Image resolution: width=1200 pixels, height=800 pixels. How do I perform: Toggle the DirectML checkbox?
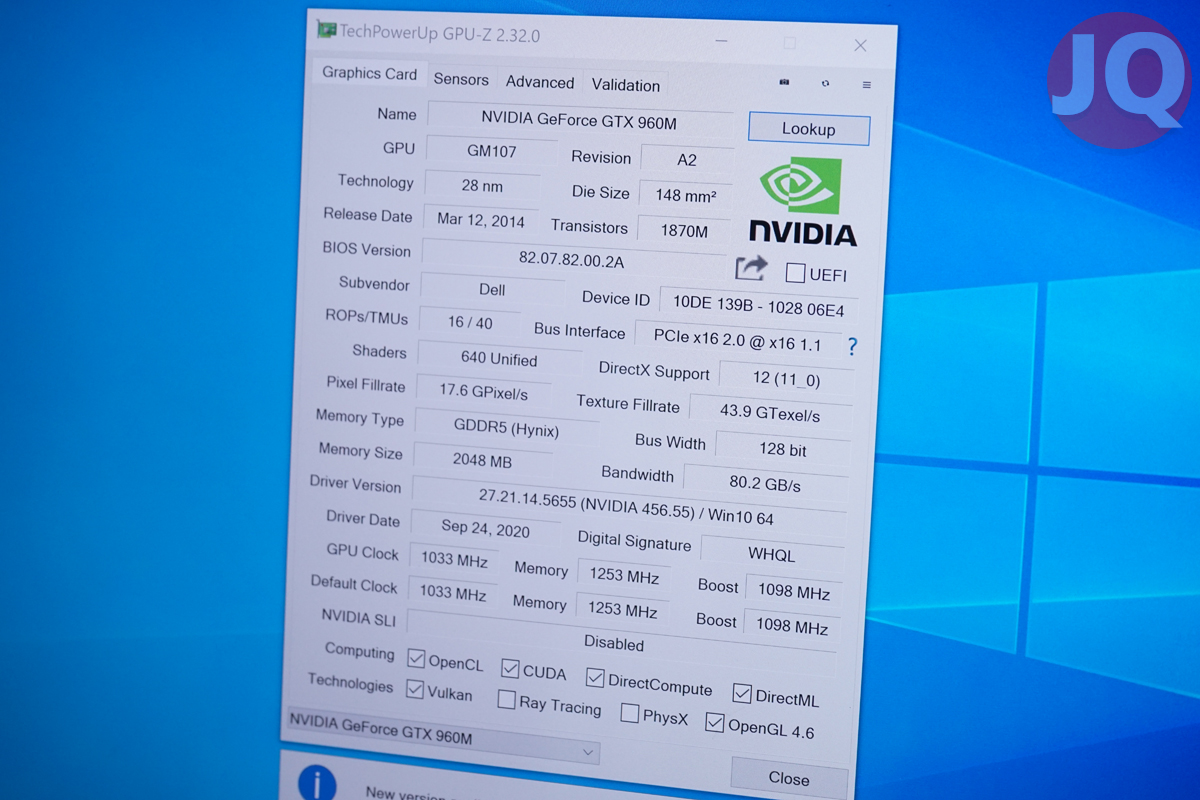(742, 693)
